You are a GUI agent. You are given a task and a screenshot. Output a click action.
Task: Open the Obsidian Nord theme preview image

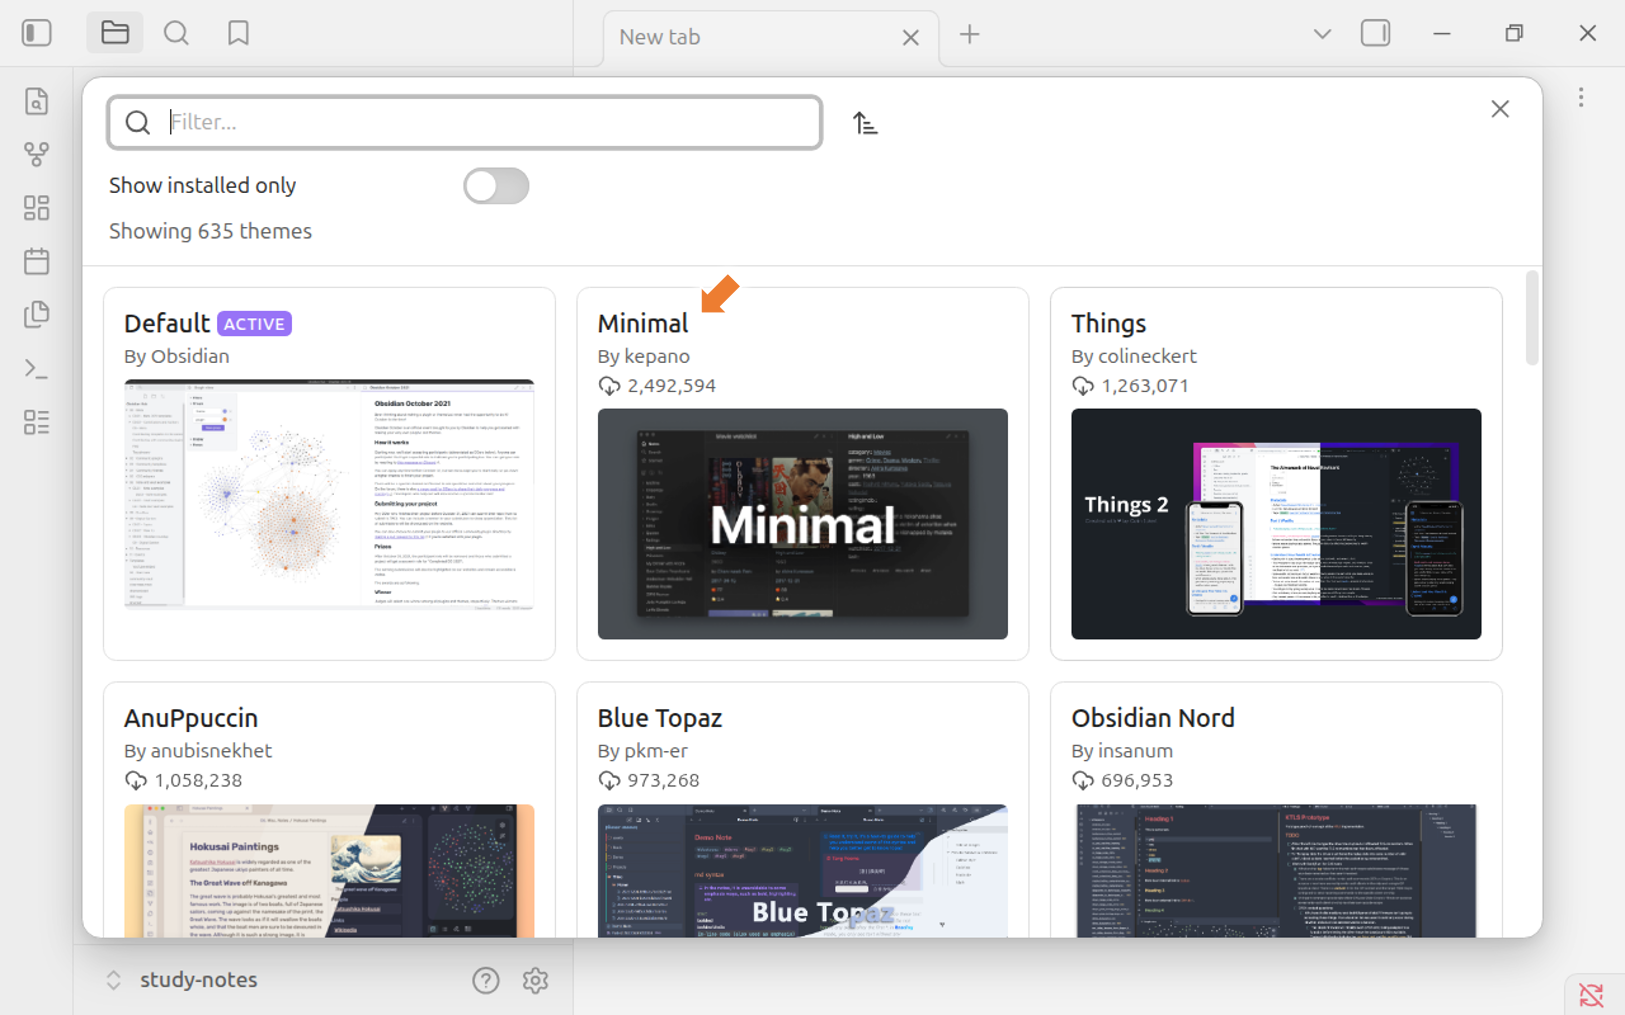click(x=1276, y=871)
